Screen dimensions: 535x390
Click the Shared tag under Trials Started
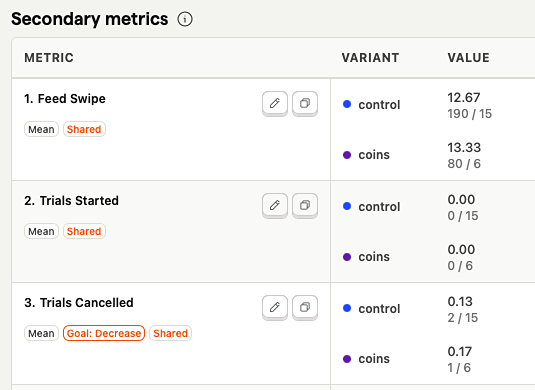tap(84, 231)
